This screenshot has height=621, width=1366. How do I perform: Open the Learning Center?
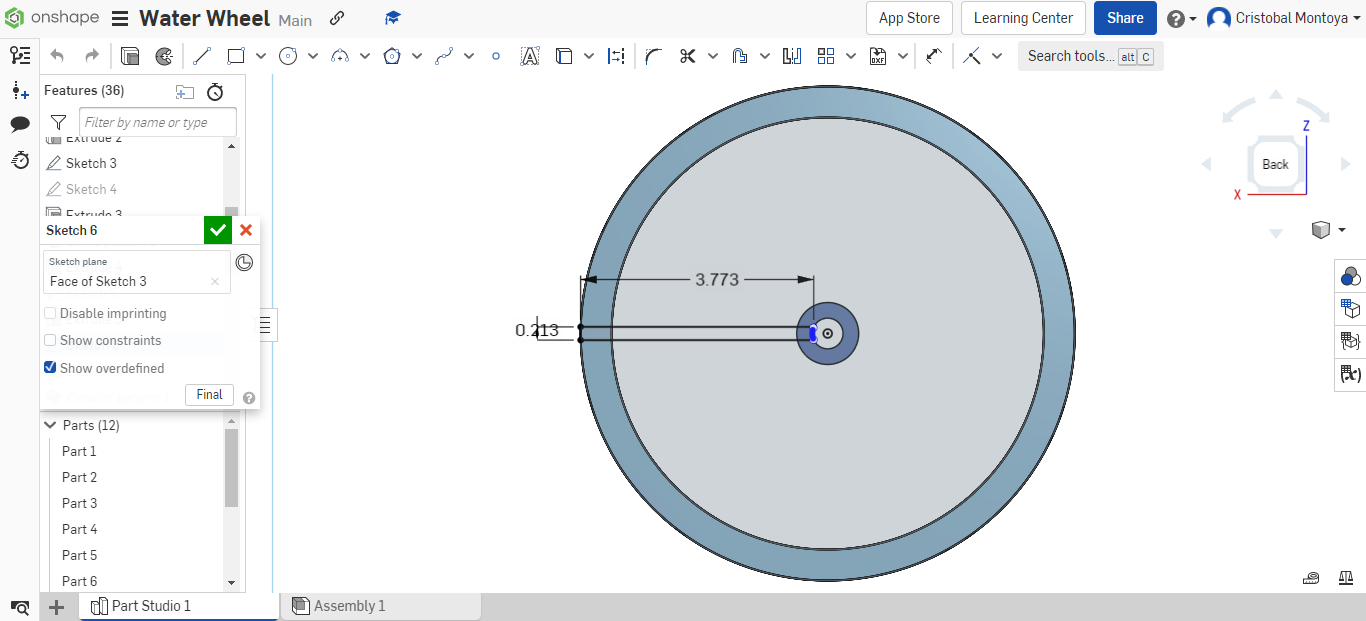click(x=1023, y=18)
